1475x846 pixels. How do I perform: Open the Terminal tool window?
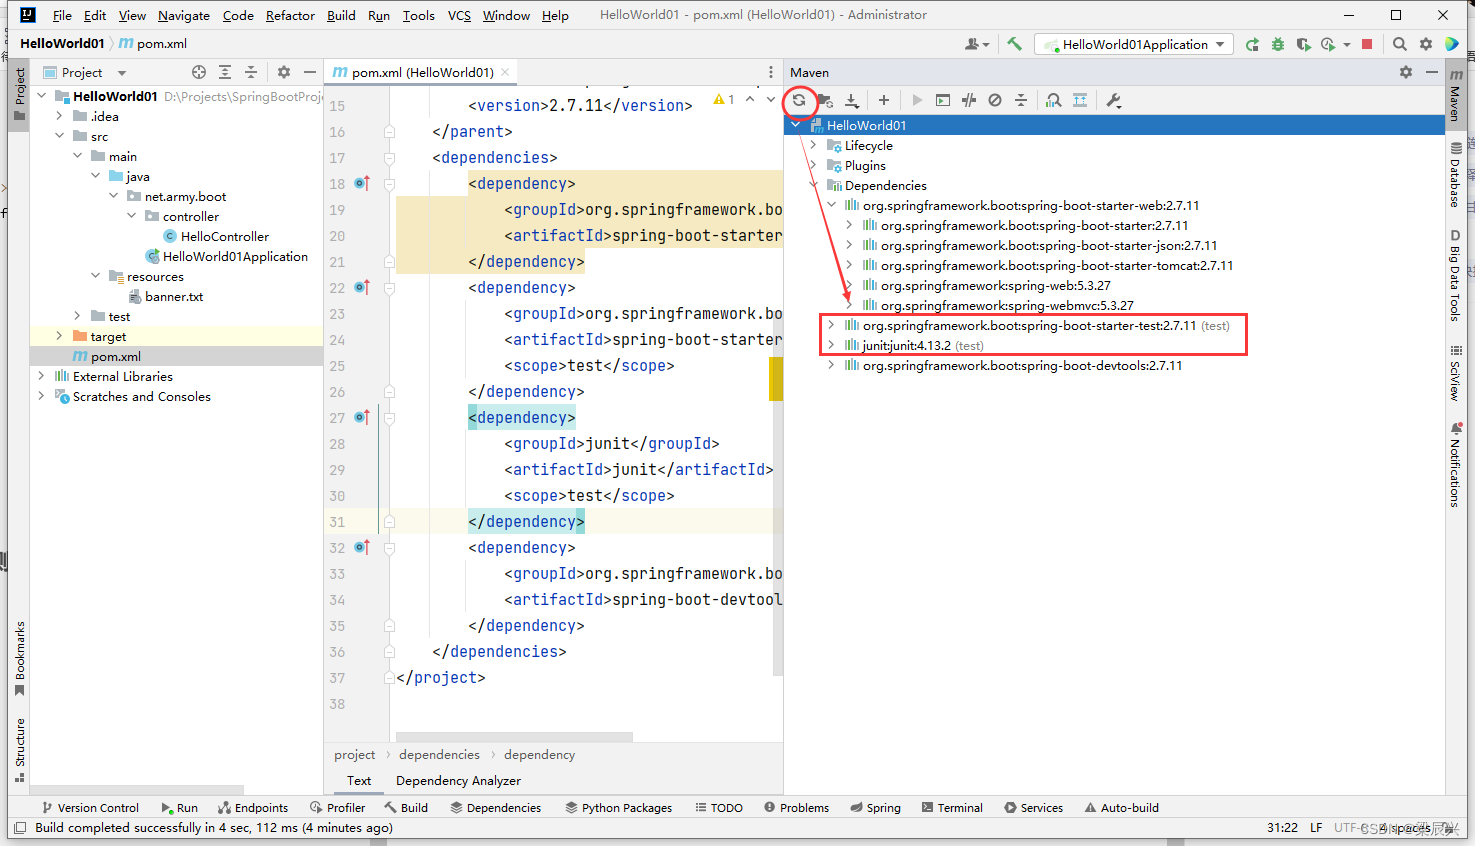952,807
